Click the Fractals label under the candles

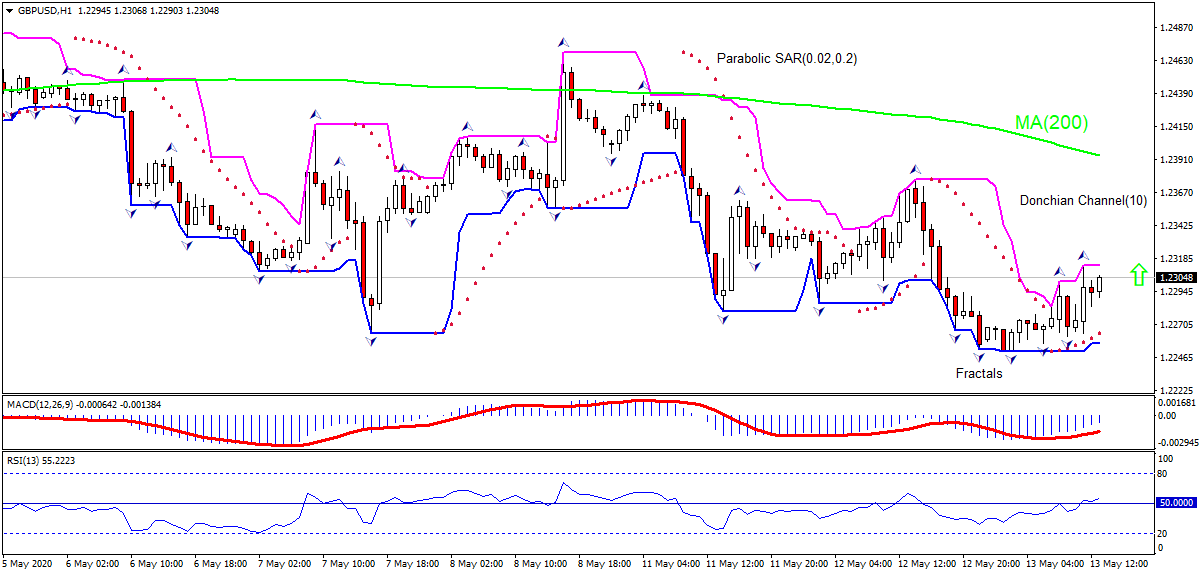click(978, 374)
